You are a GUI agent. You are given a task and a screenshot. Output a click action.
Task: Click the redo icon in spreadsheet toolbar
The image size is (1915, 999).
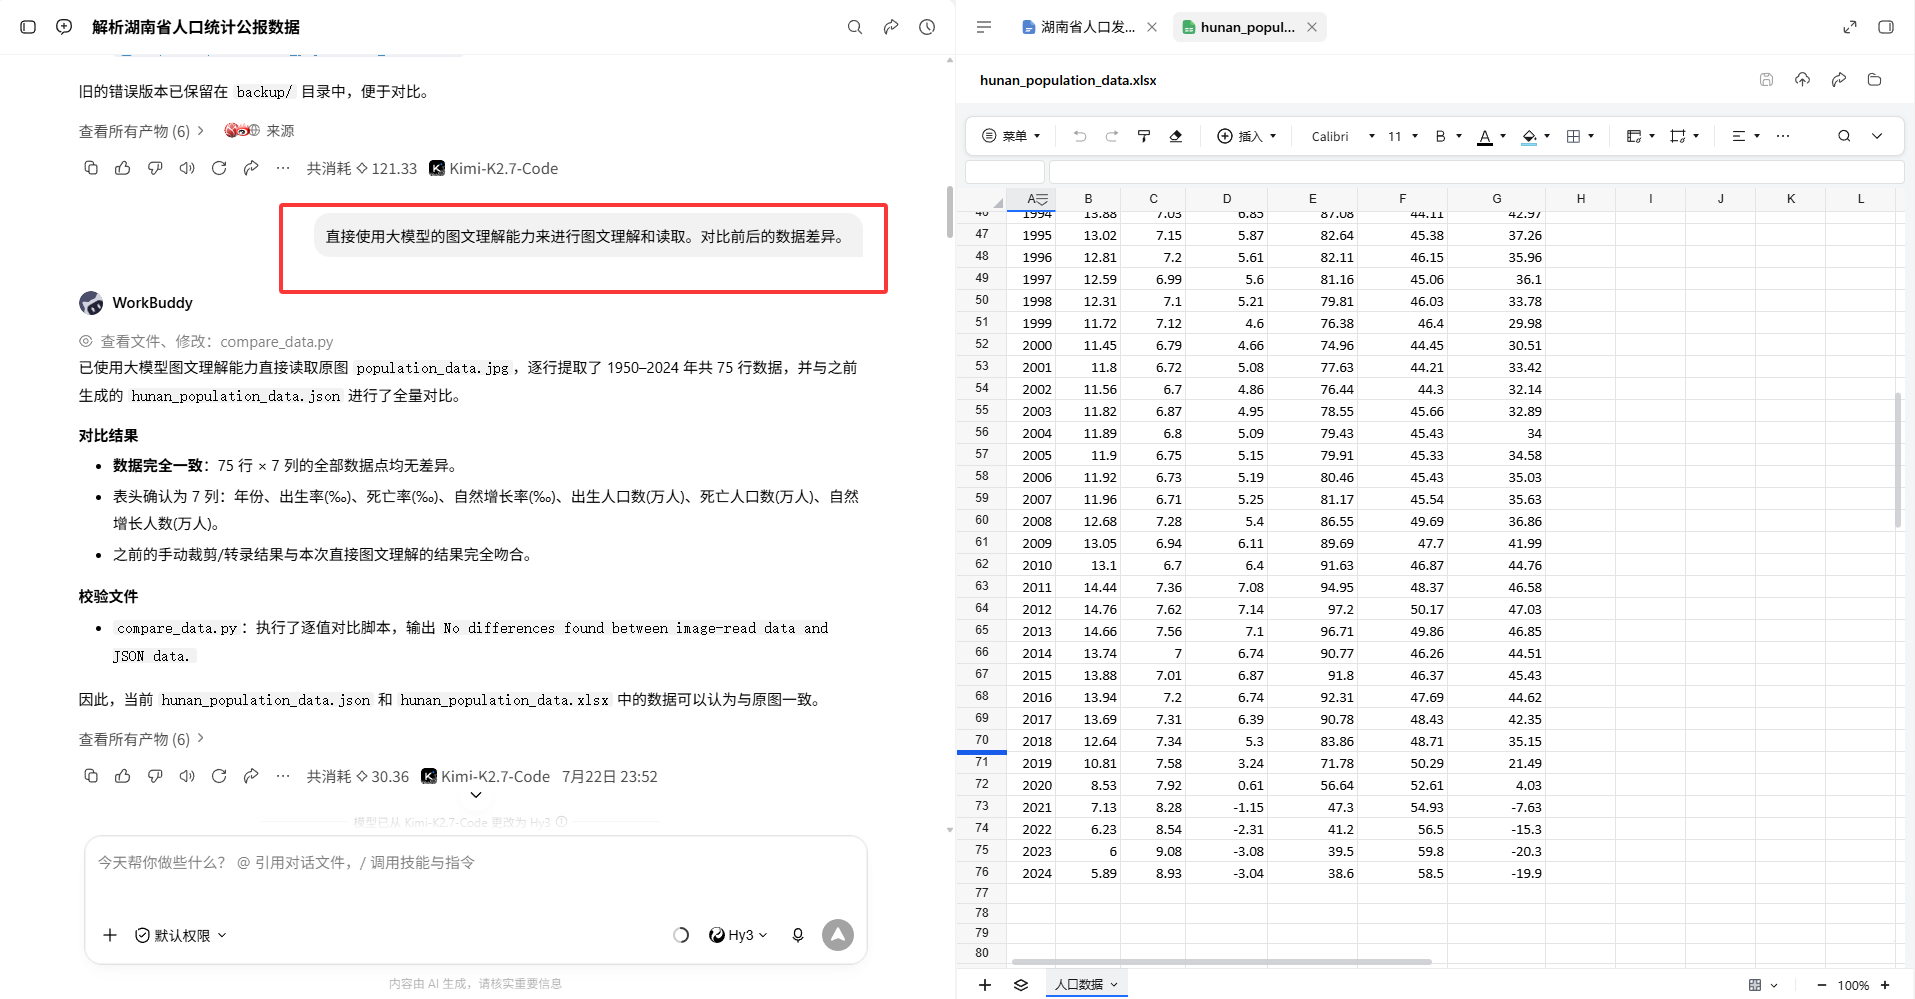click(x=1112, y=136)
